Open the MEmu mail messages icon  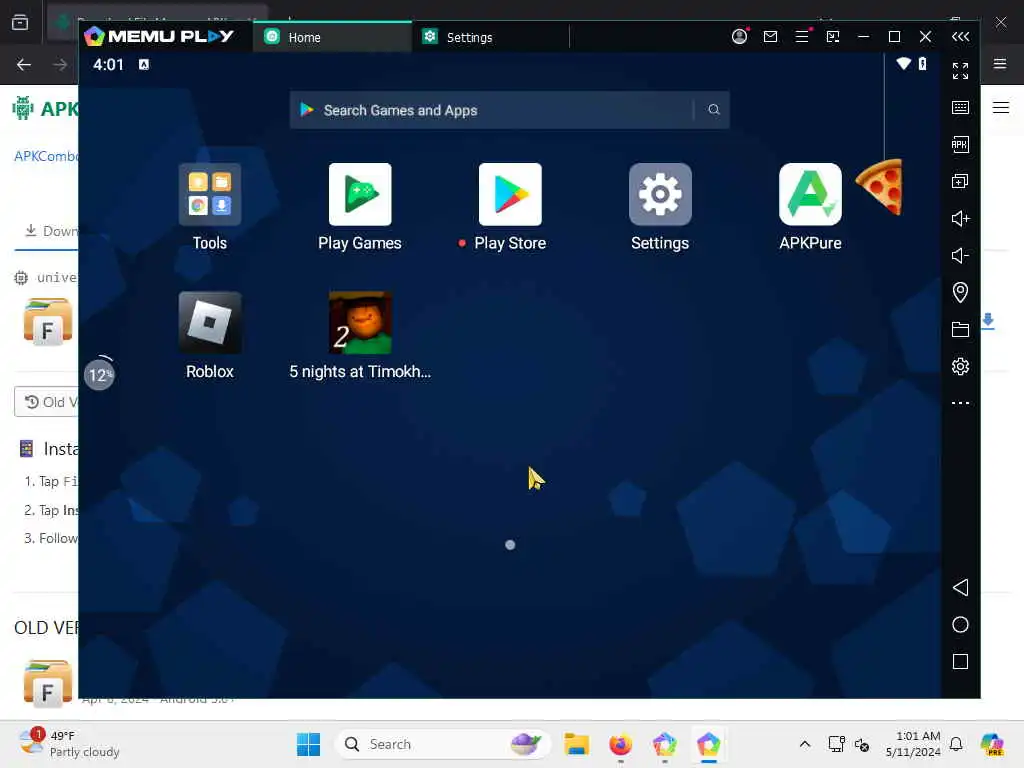tap(771, 37)
